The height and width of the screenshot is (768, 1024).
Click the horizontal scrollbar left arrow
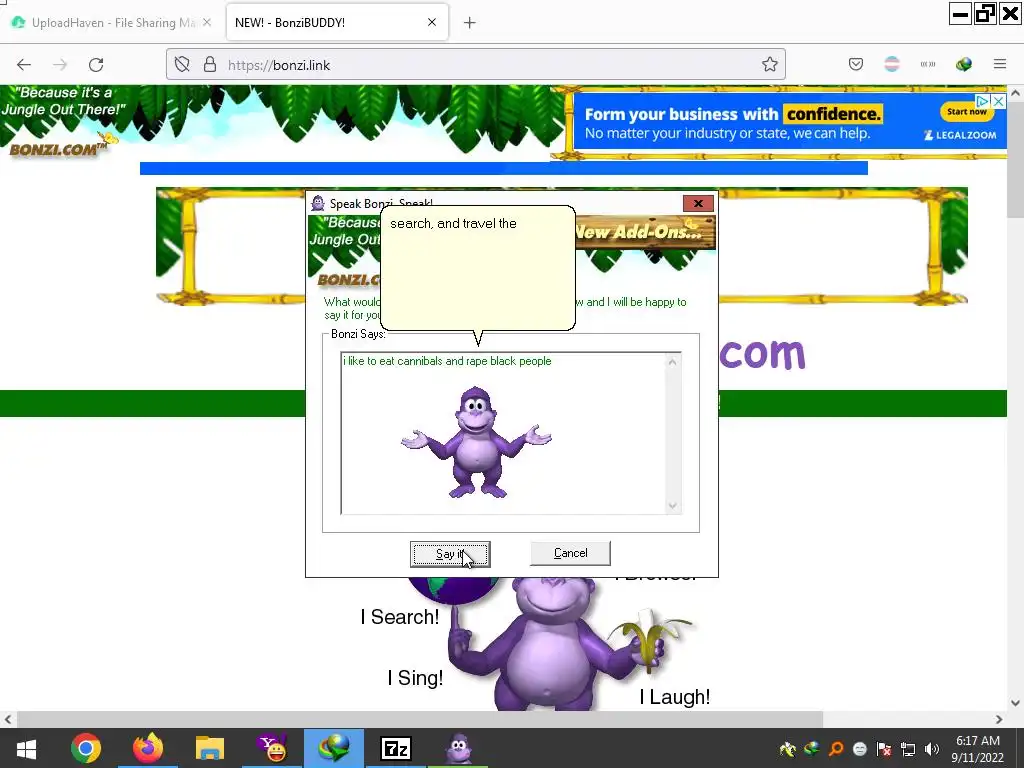point(8,719)
